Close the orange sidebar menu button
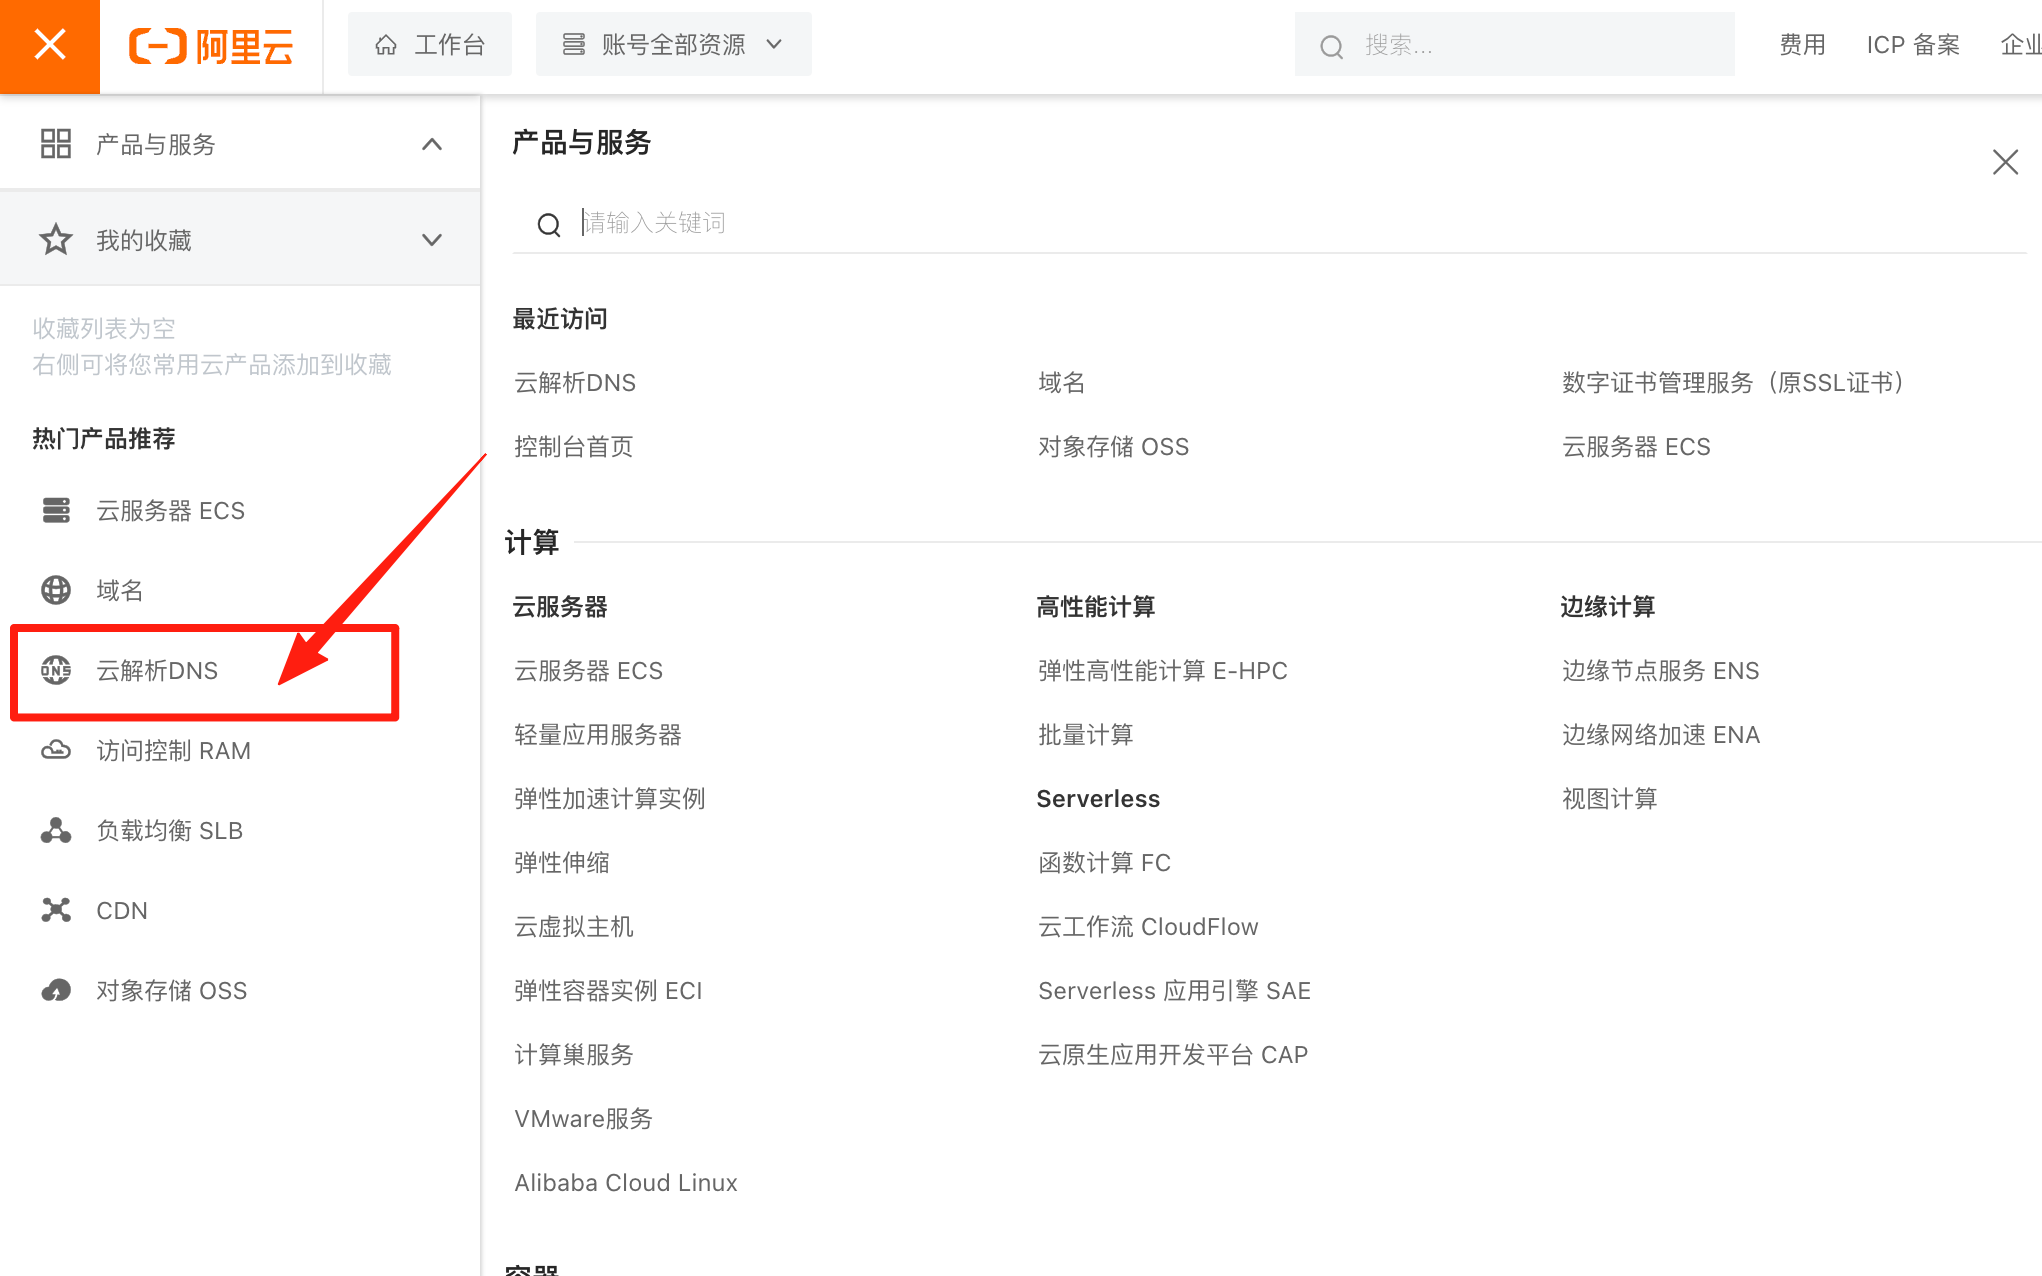The width and height of the screenshot is (2042, 1276). (49, 46)
